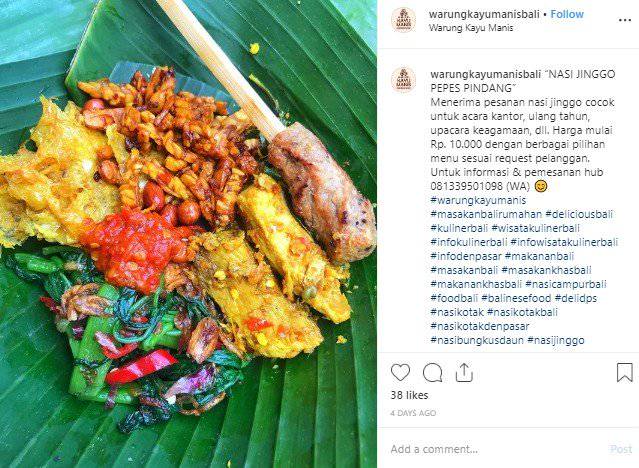Open the #masakanbalirumahan hashtag
The height and width of the screenshot is (468, 639).
486,214
